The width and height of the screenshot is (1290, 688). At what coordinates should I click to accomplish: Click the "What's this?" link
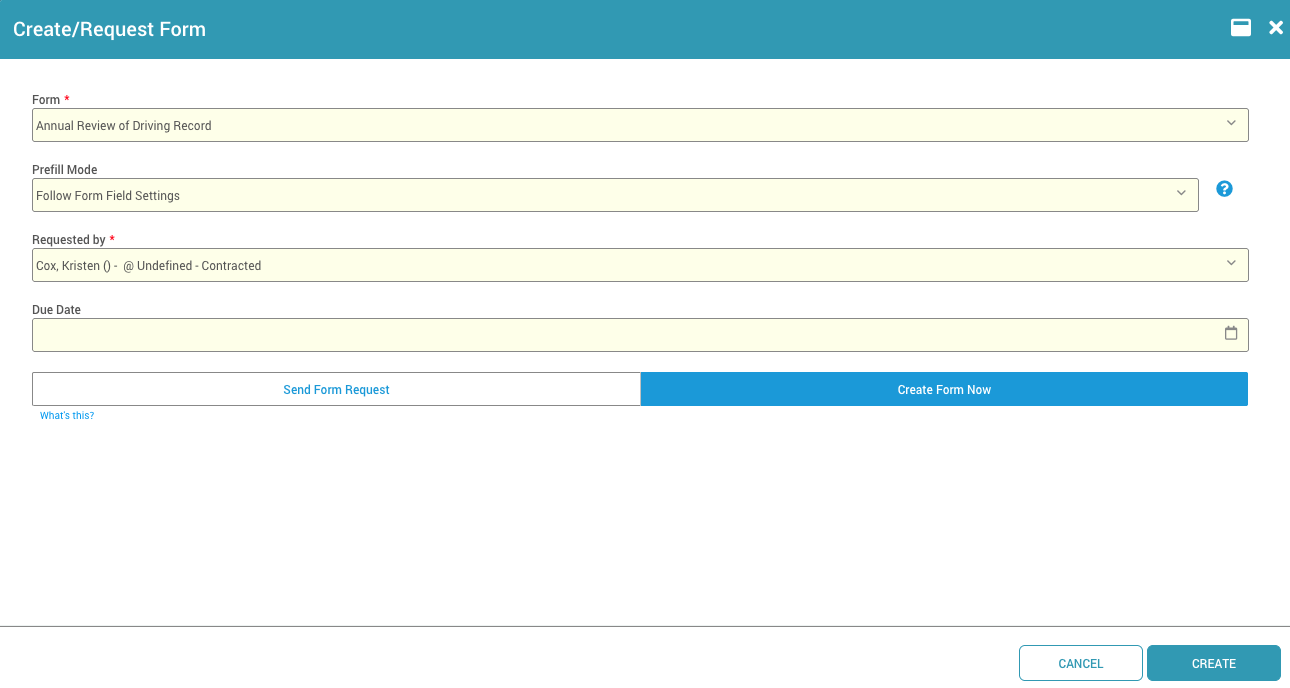tap(67, 416)
